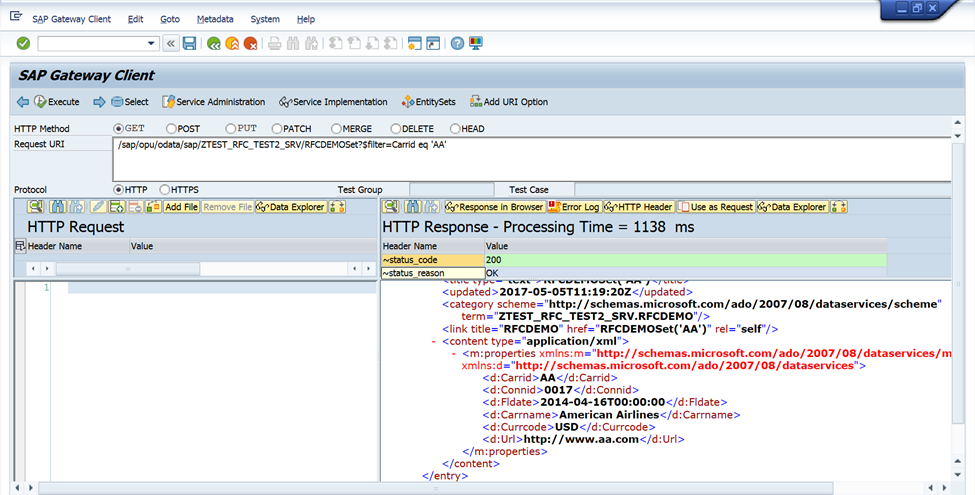The width and height of the screenshot is (975, 495).
Task: Open the Metadata menu
Action: (x=215, y=19)
